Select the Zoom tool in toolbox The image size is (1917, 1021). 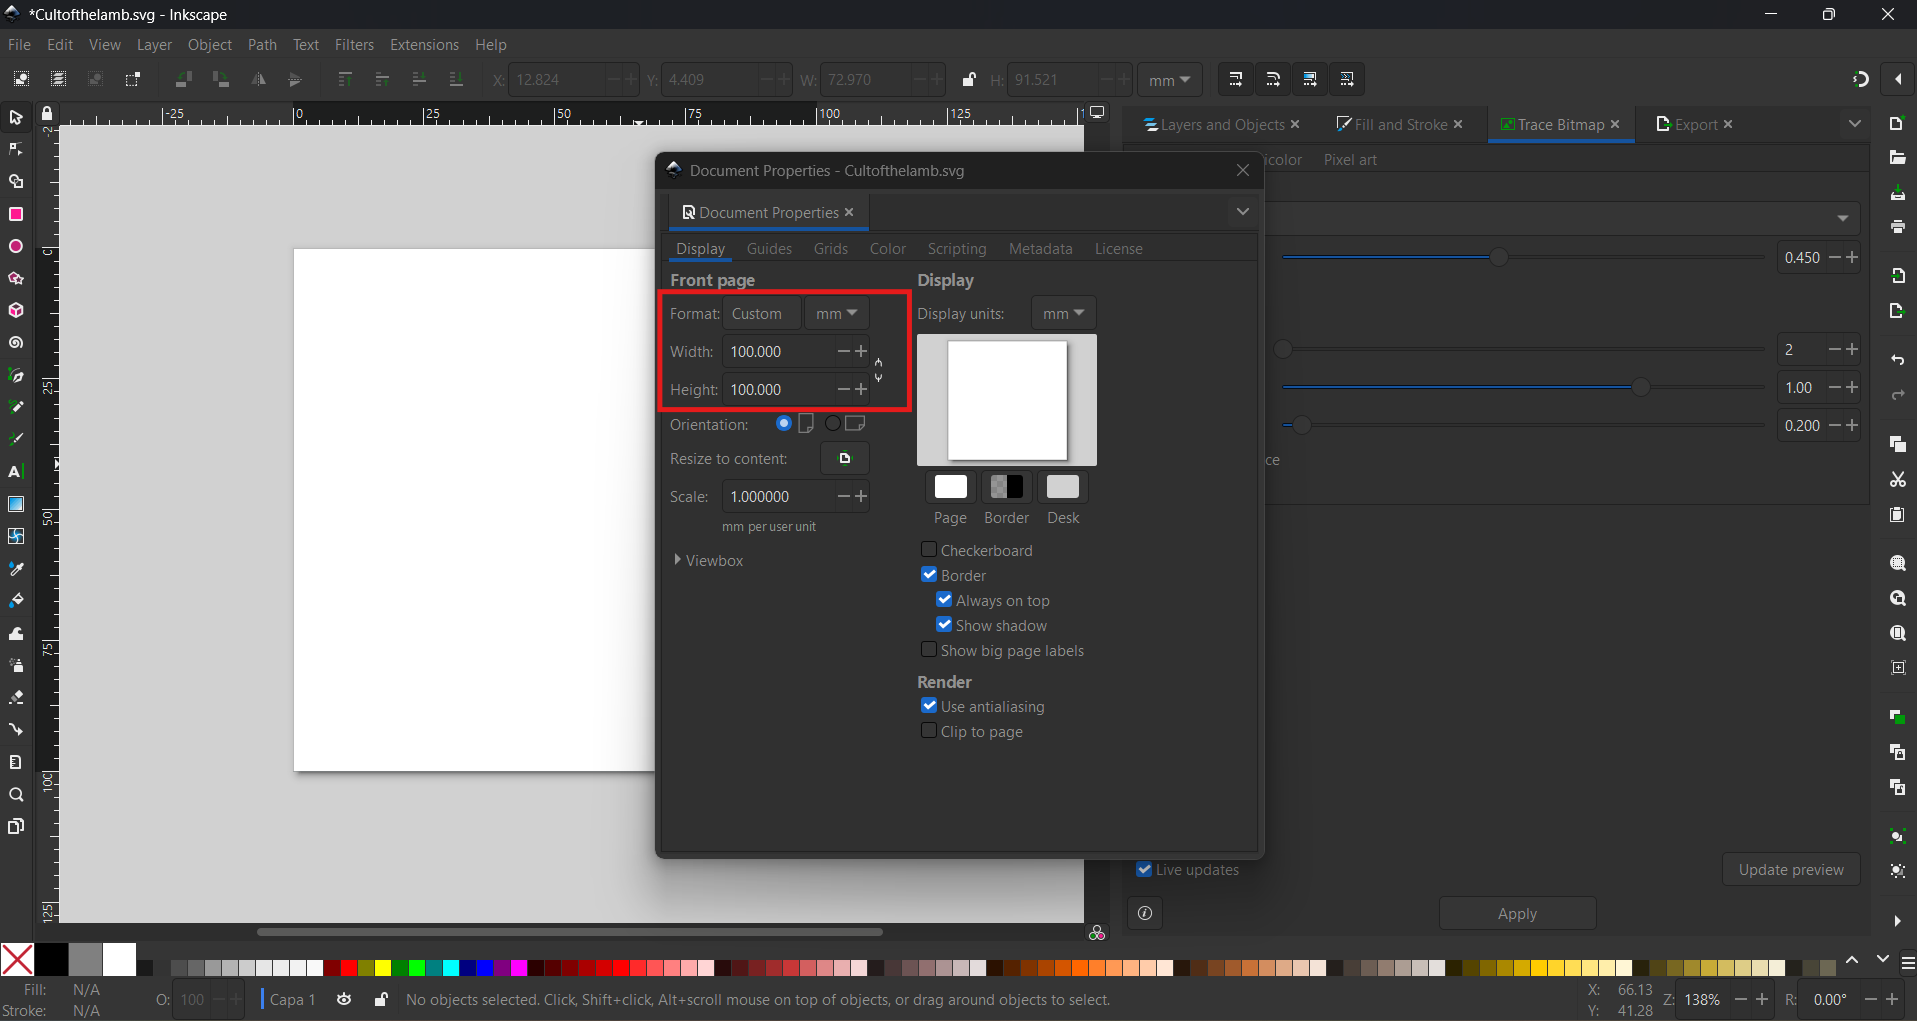[x=16, y=795]
